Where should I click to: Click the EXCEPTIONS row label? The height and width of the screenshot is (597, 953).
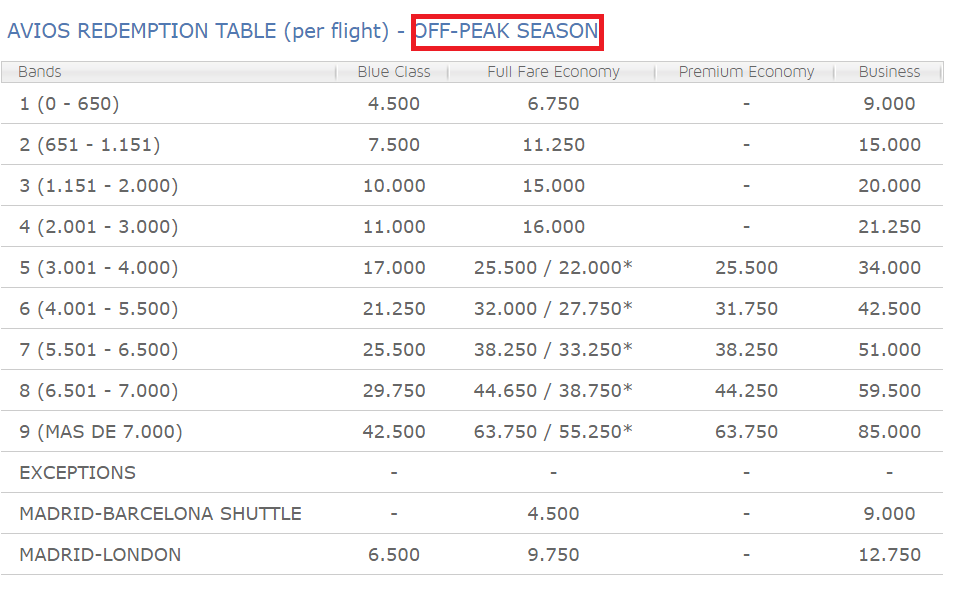point(77,473)
